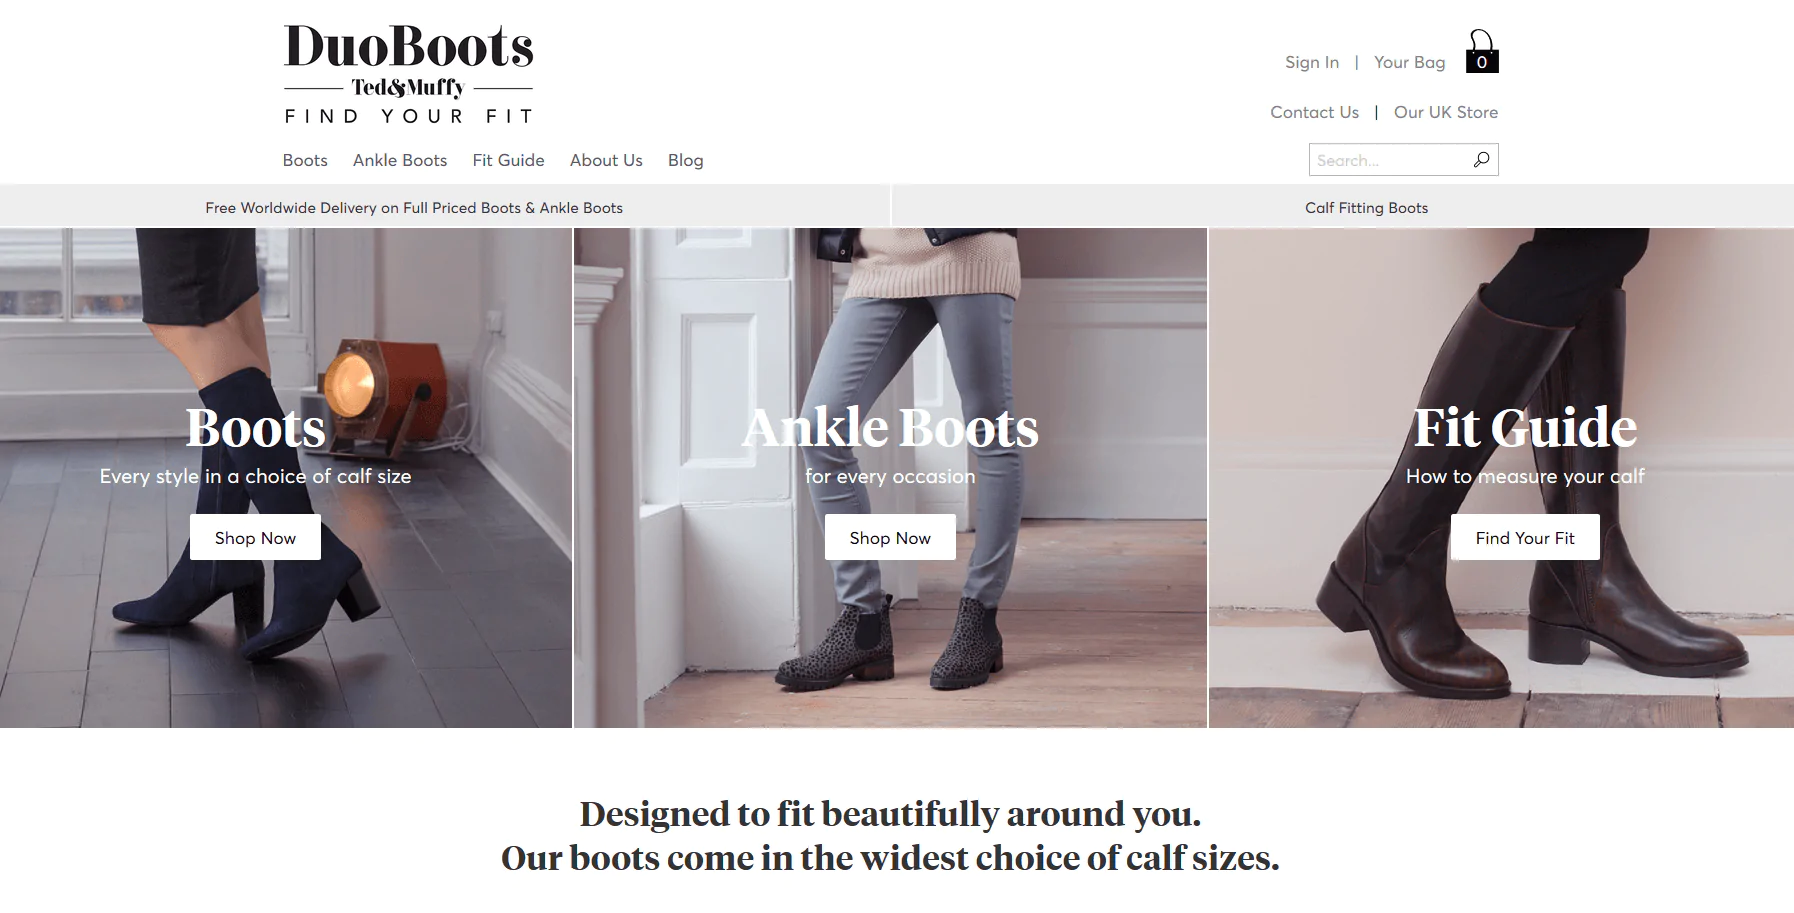Image resolution: width=1794 pixels, height=913 pixels.
Task: Open the Fit Guide menu item
Action: (508, 160)
